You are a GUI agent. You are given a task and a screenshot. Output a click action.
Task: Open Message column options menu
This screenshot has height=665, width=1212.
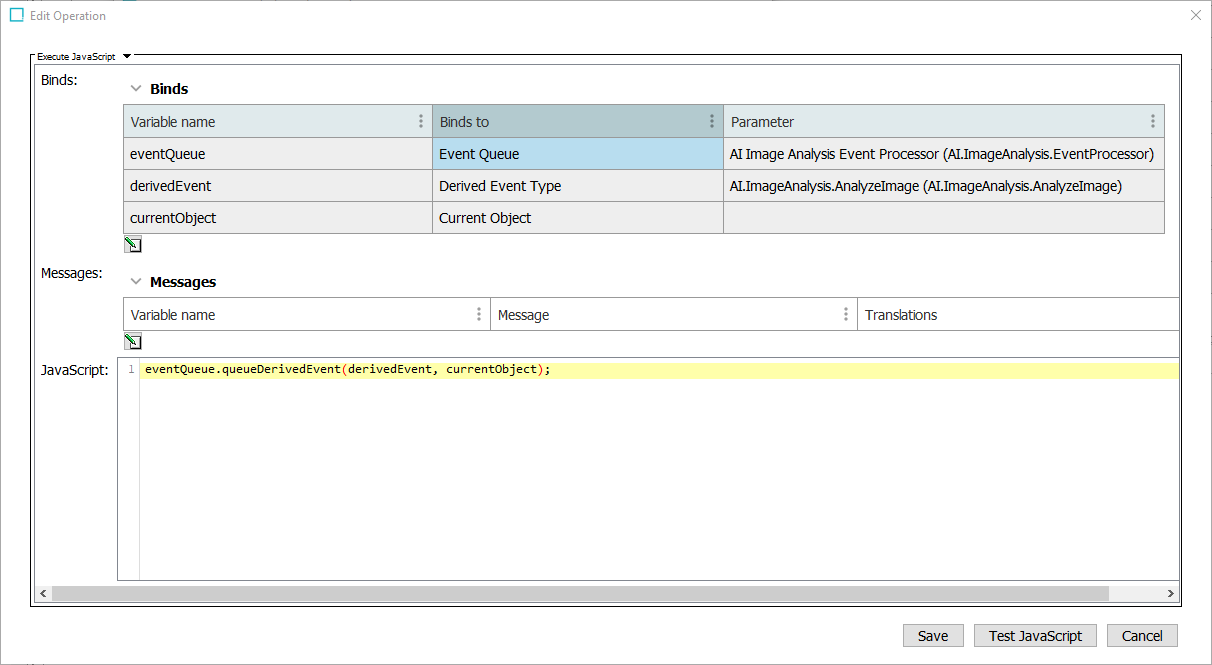[845, 315]
